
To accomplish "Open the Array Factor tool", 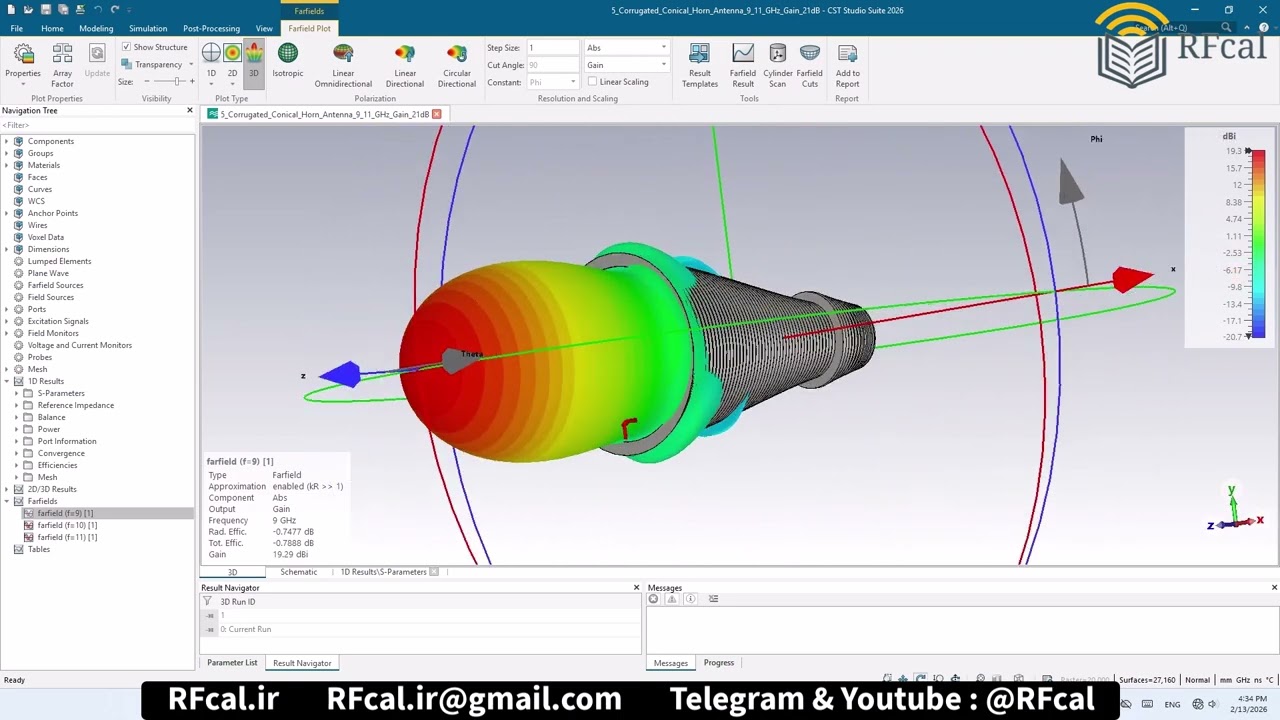I will click(x=62, y=65).
